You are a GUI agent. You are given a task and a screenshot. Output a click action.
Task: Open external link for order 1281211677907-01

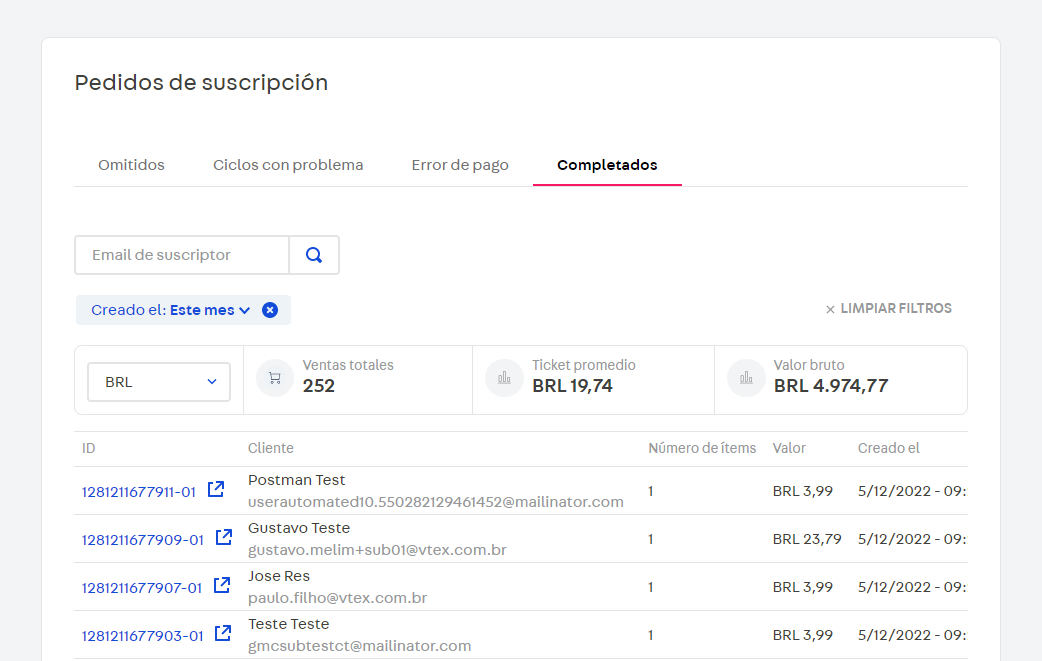coord(222,585)
